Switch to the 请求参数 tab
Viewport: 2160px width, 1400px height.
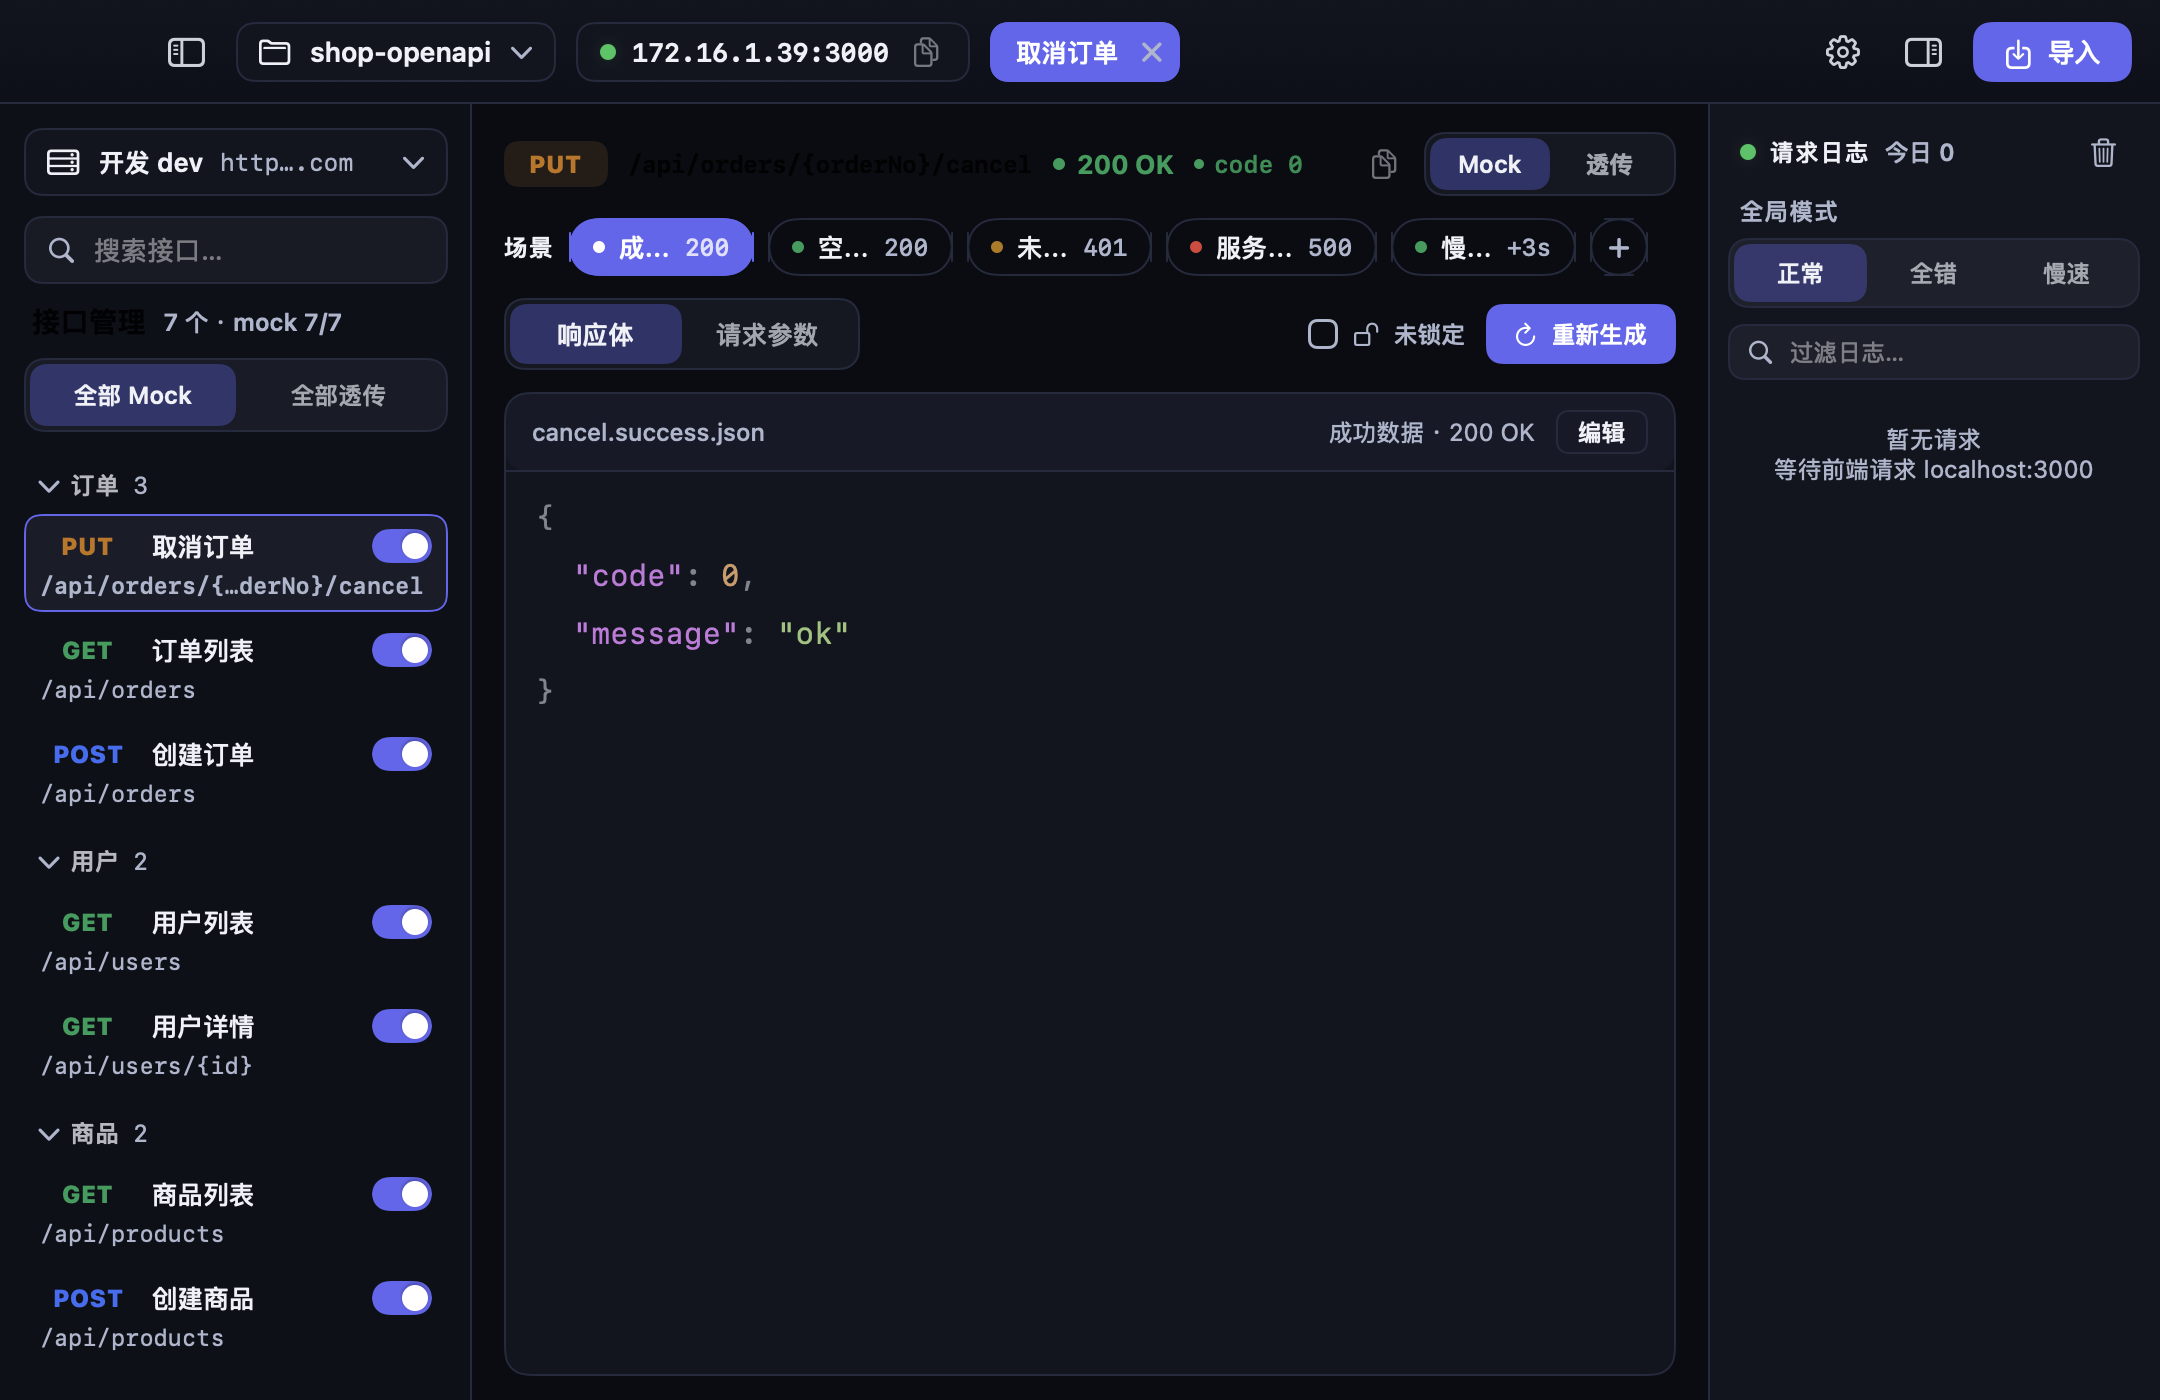point(768,334)
